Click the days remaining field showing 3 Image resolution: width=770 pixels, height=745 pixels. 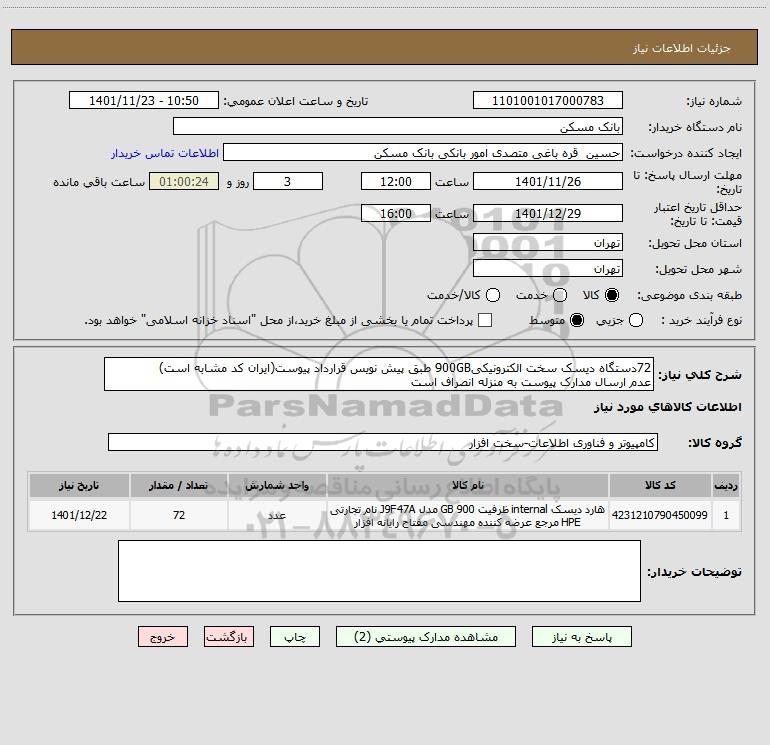[288, 181]
